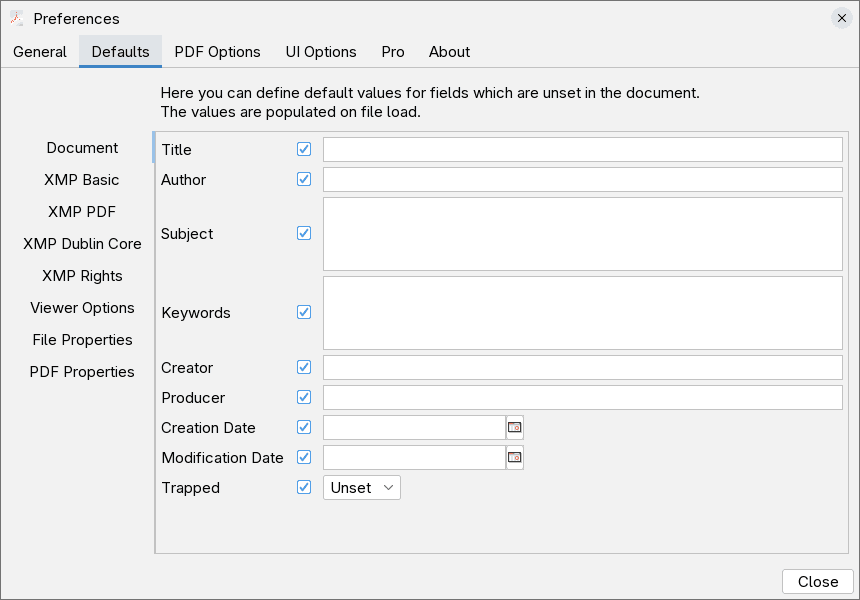Viewport: 860px width, 600px height.
Task: Toggle the Producer default checkbox
Action: (304, 398)
